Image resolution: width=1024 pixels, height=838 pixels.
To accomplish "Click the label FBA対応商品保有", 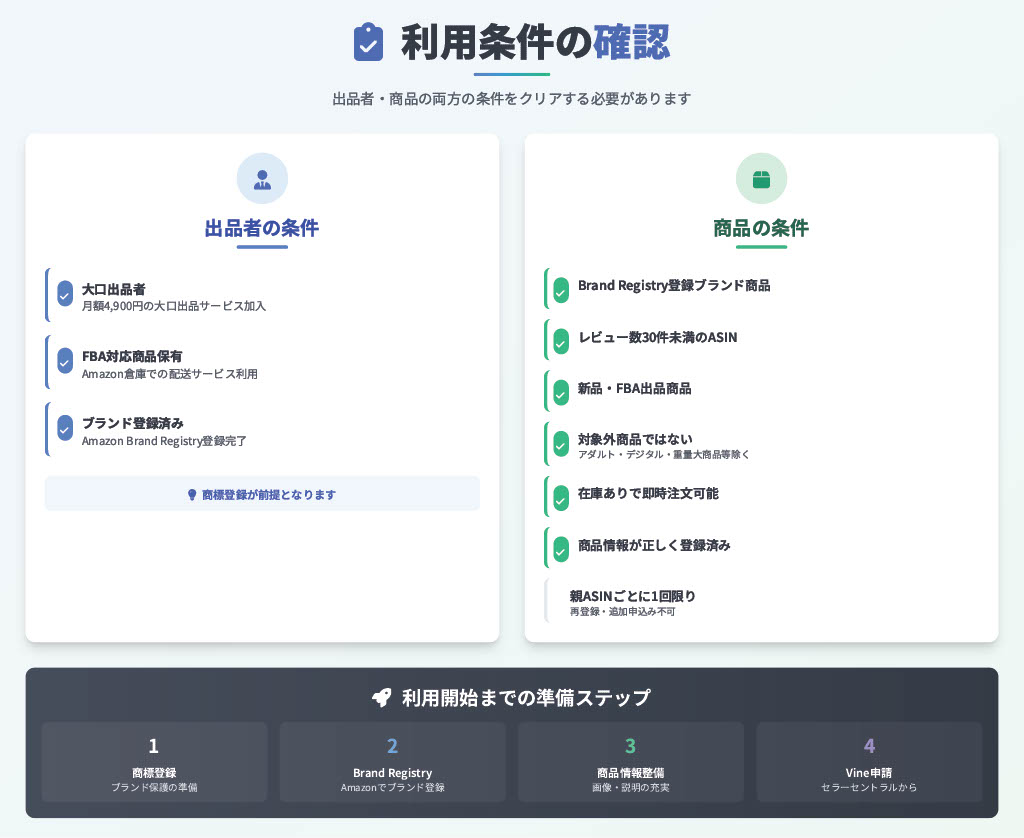I will (x=132, y=357).
